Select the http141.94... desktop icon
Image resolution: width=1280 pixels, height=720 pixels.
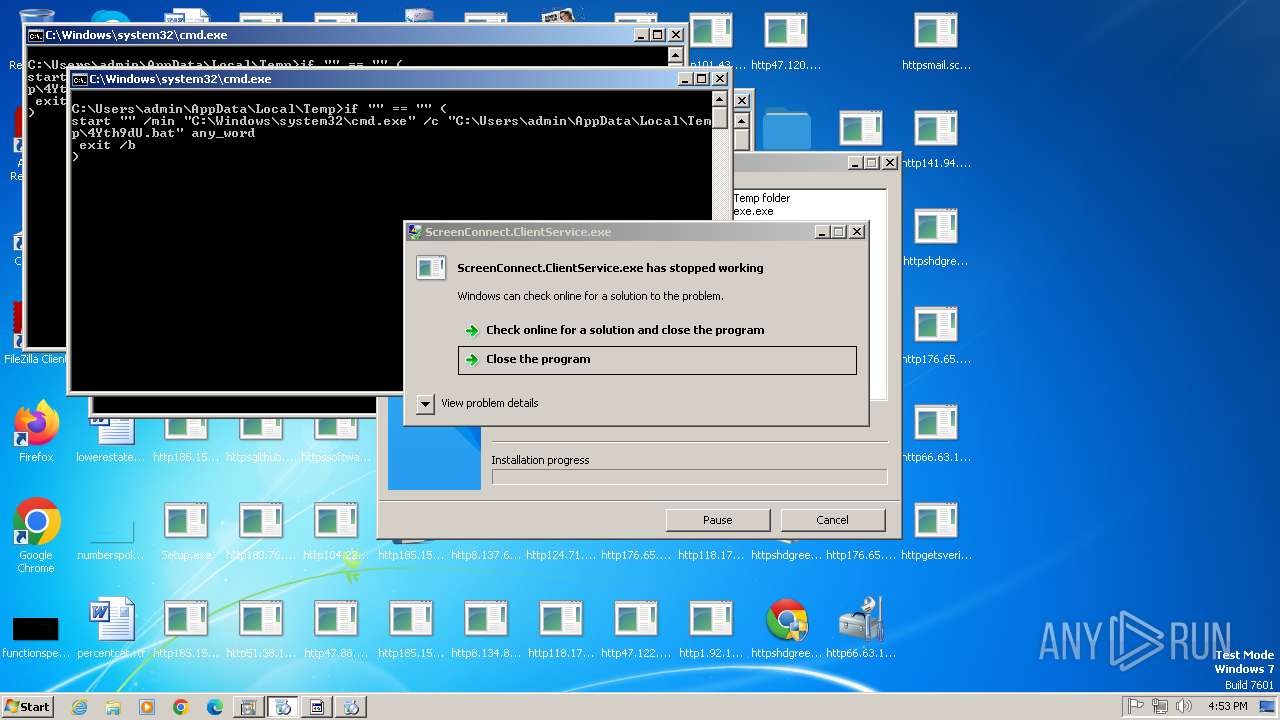pyautogui.click(x=936, y=138)
